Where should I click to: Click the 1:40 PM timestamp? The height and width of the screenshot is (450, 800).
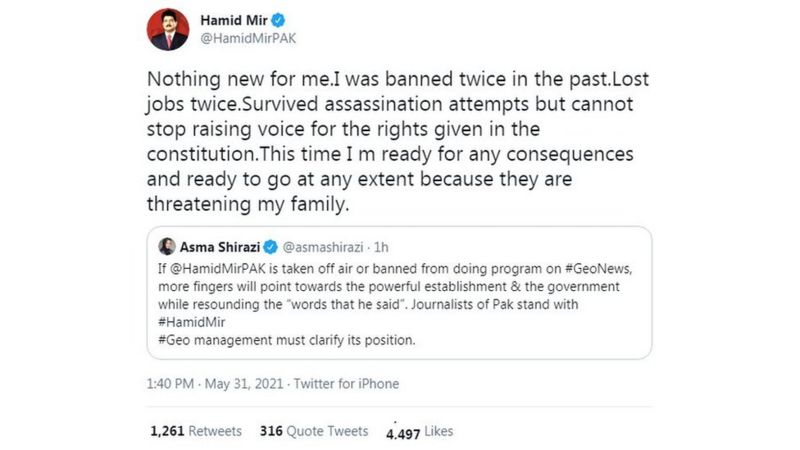coord(170,384)
